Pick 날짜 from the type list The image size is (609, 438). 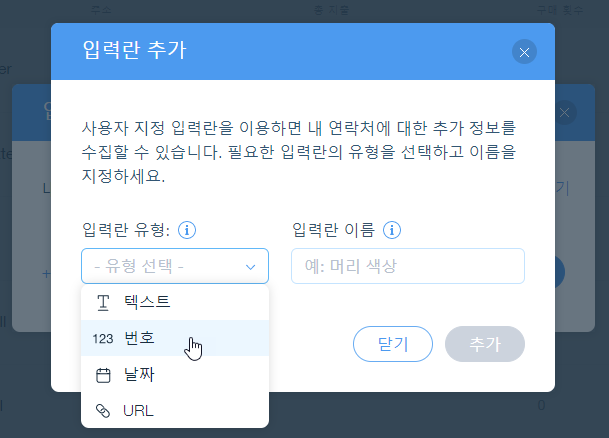(139, 376)
